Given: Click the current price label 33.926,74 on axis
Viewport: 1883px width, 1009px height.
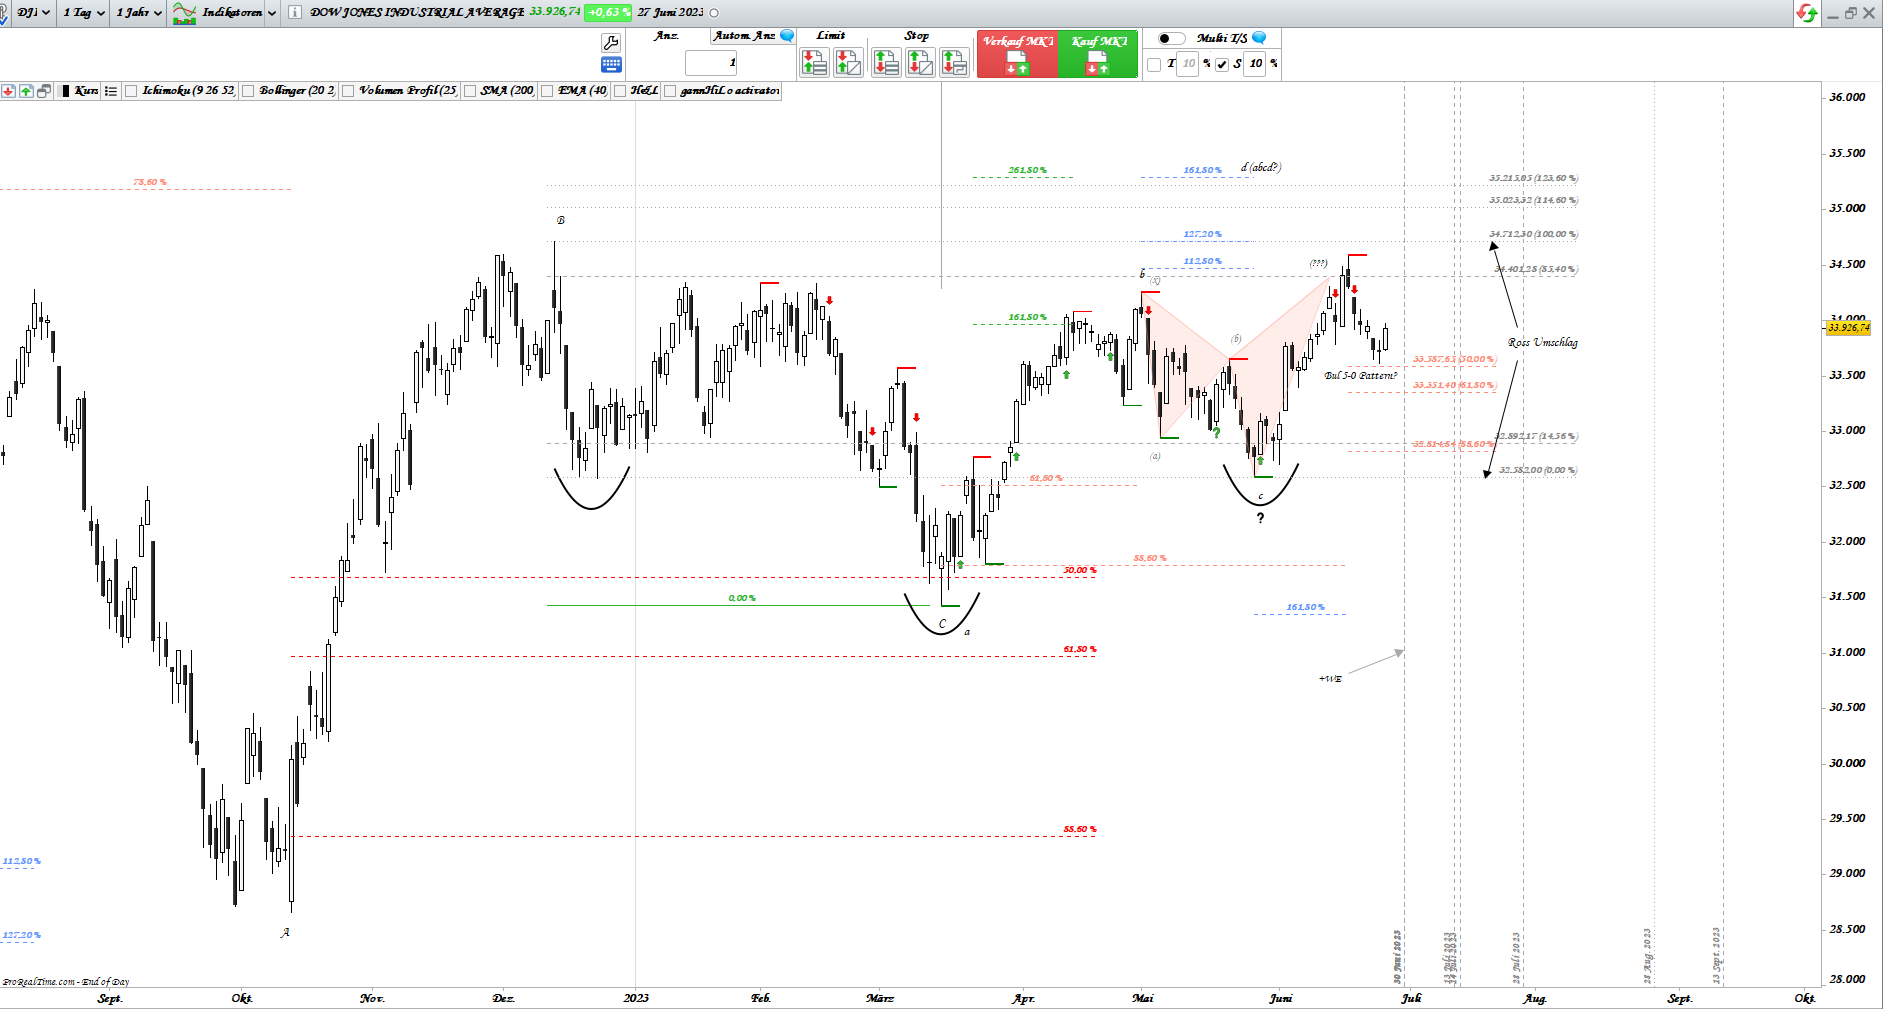Looking at the screenshot, I should [x=1848, y=328].
